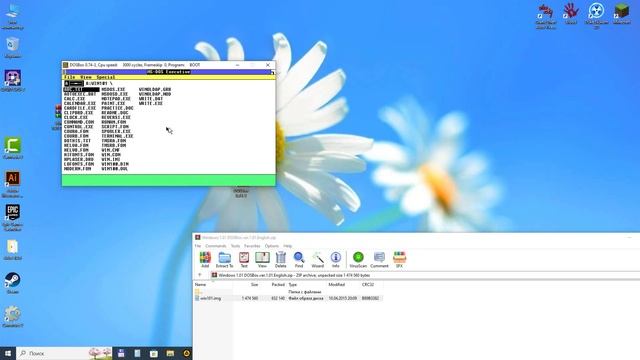Select drive A icon in MS-DOS Executive
This screenshot has height=360, width=640.
73,83
